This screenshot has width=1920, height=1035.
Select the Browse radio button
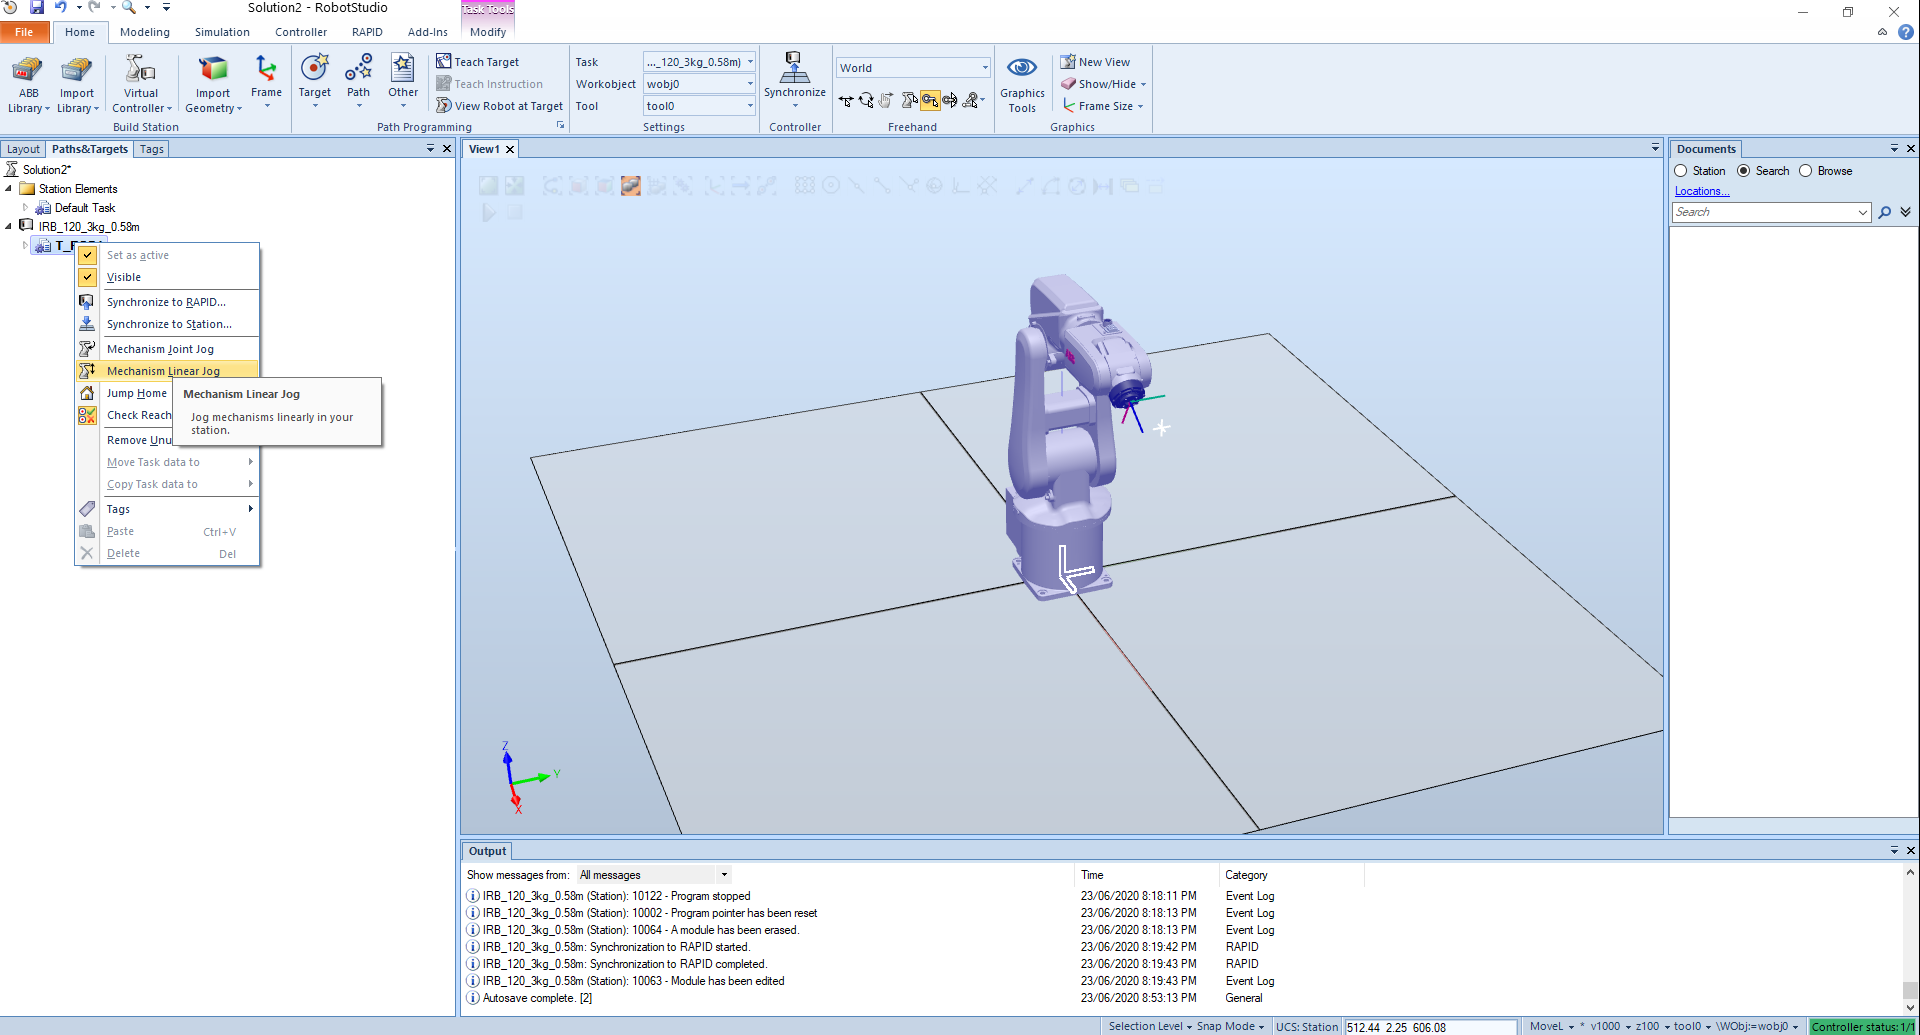pyautogui.click(x=1806, y=171)
